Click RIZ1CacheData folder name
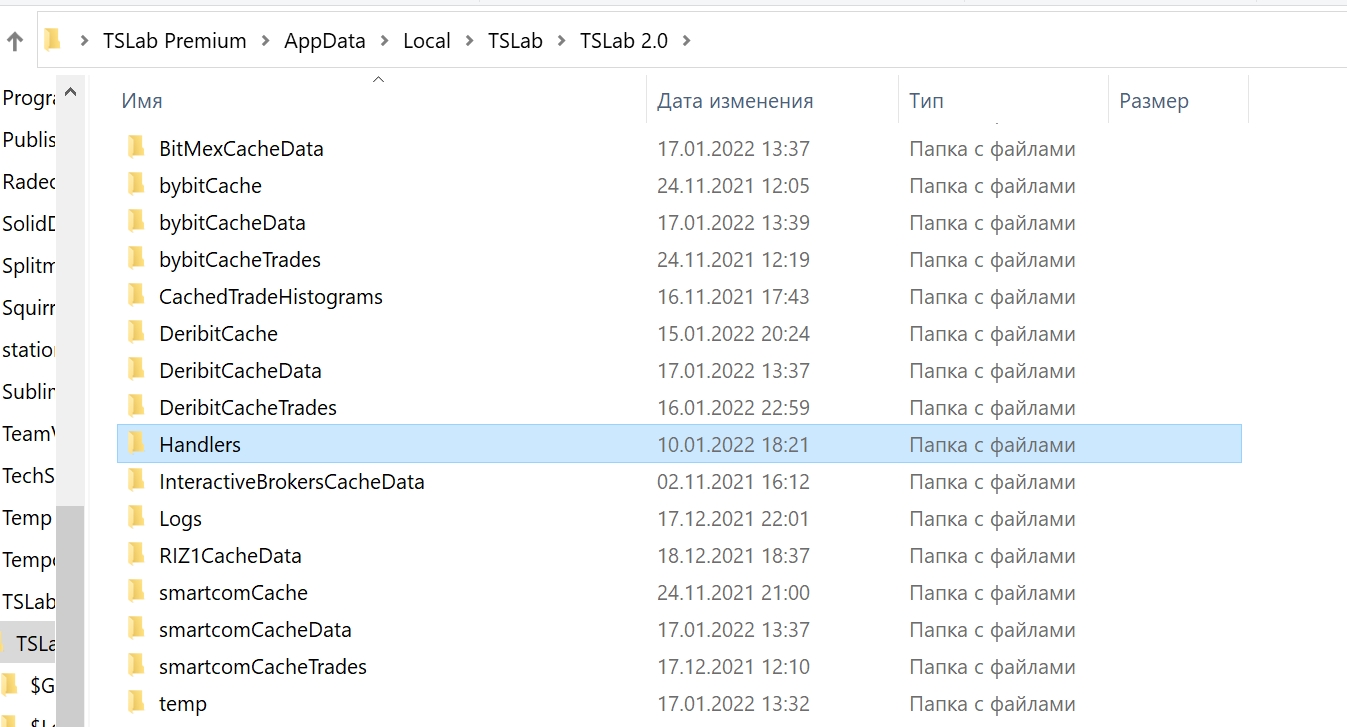 [x=230, y=556]
